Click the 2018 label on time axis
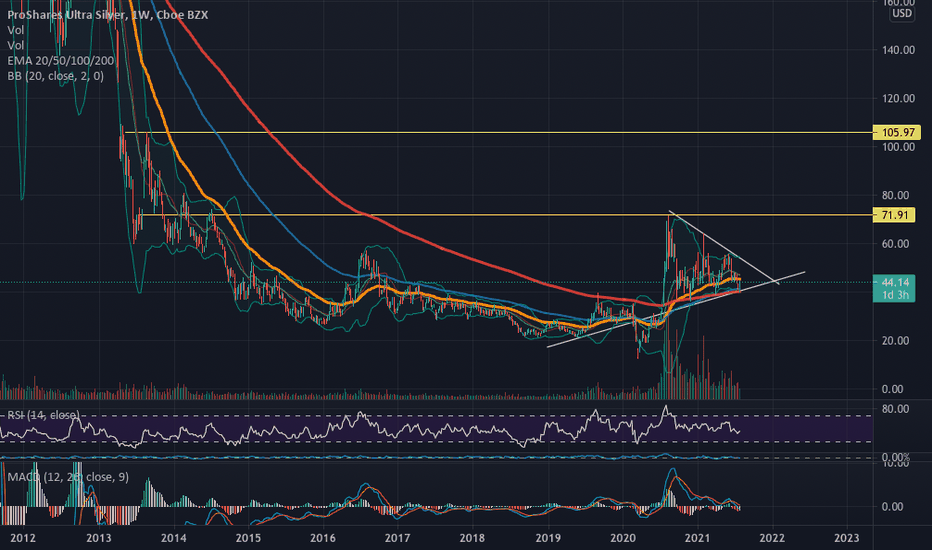This screenshot has height=550, width=932. click(472, 538)
